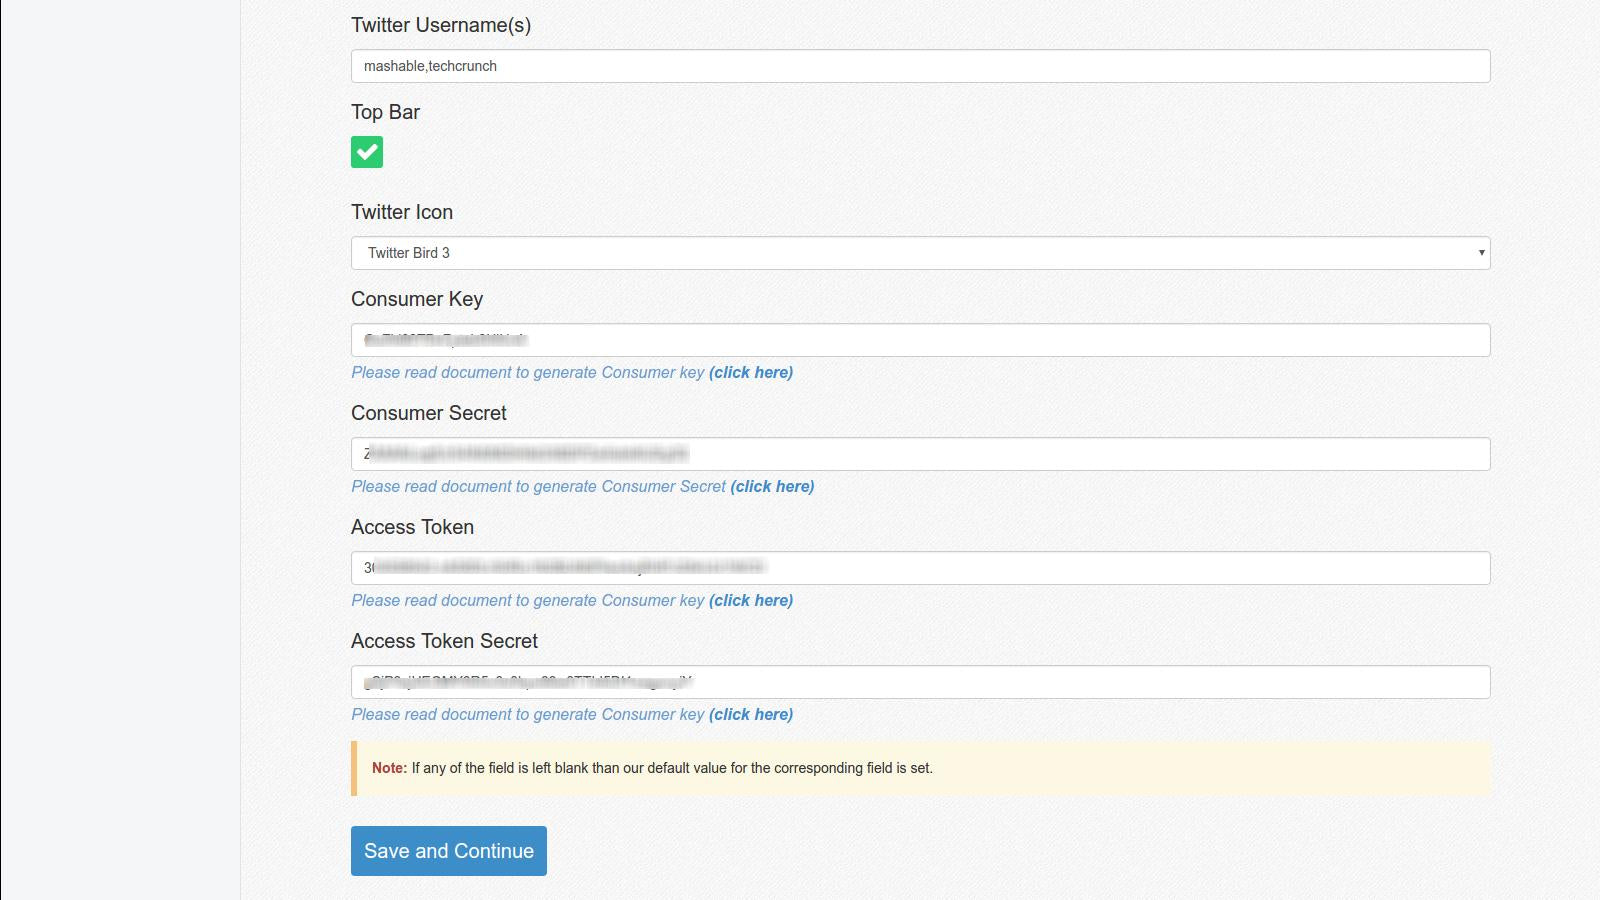Follow the 'click here' link below Access Token Secret

point(751,714)
